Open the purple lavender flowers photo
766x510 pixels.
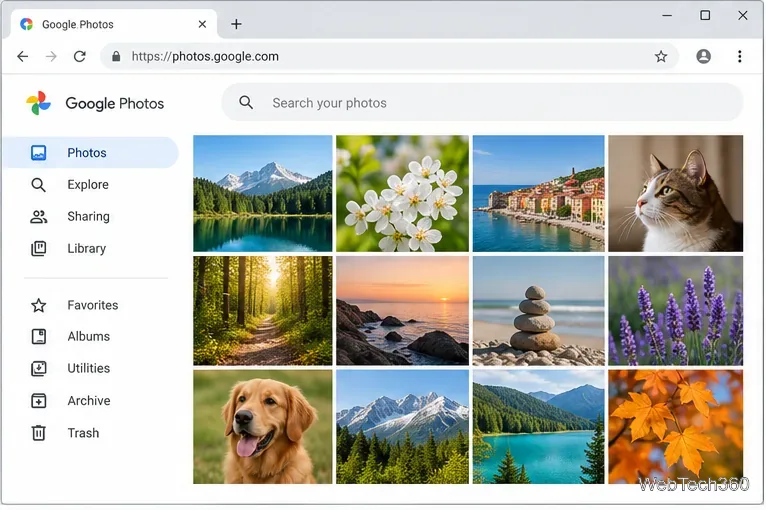(676, 311)
